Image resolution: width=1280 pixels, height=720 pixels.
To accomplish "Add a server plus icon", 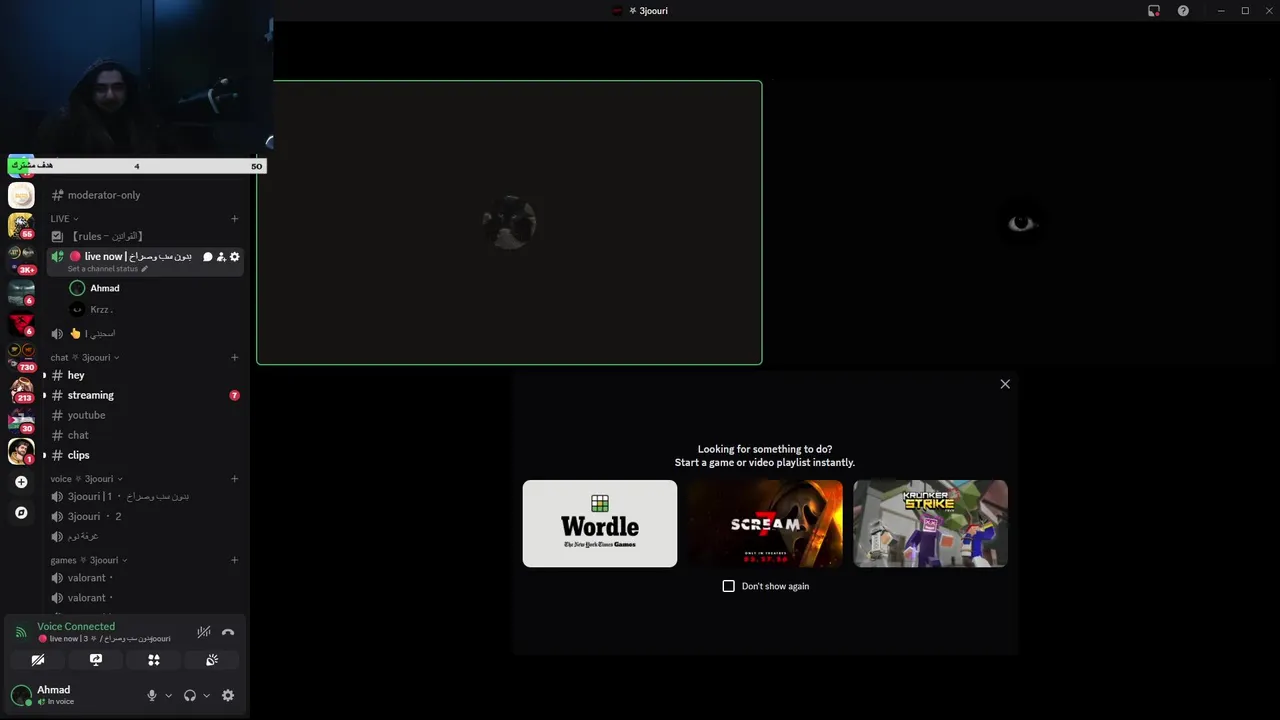I will pyautogui.click(x=21, y=482).
